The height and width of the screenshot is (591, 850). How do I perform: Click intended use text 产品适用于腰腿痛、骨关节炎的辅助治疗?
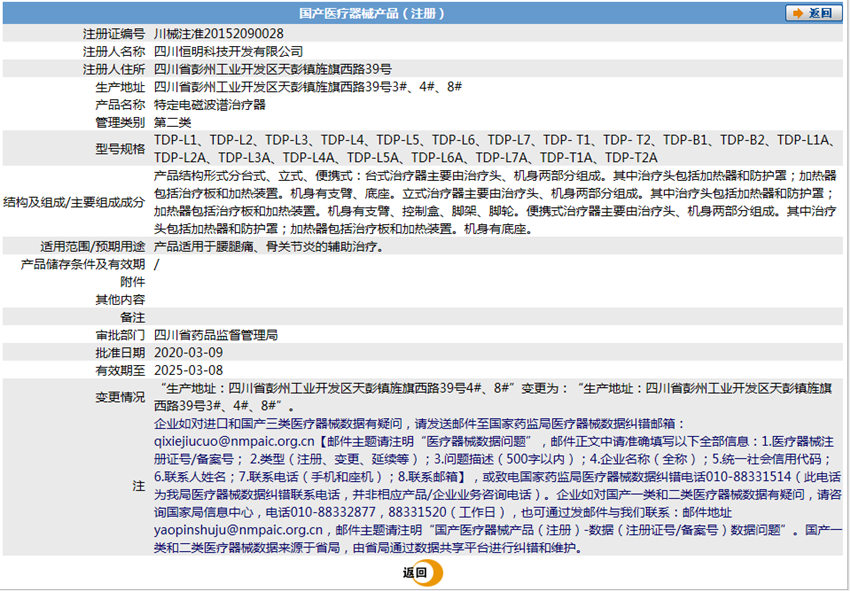click(x=269, y=247)
